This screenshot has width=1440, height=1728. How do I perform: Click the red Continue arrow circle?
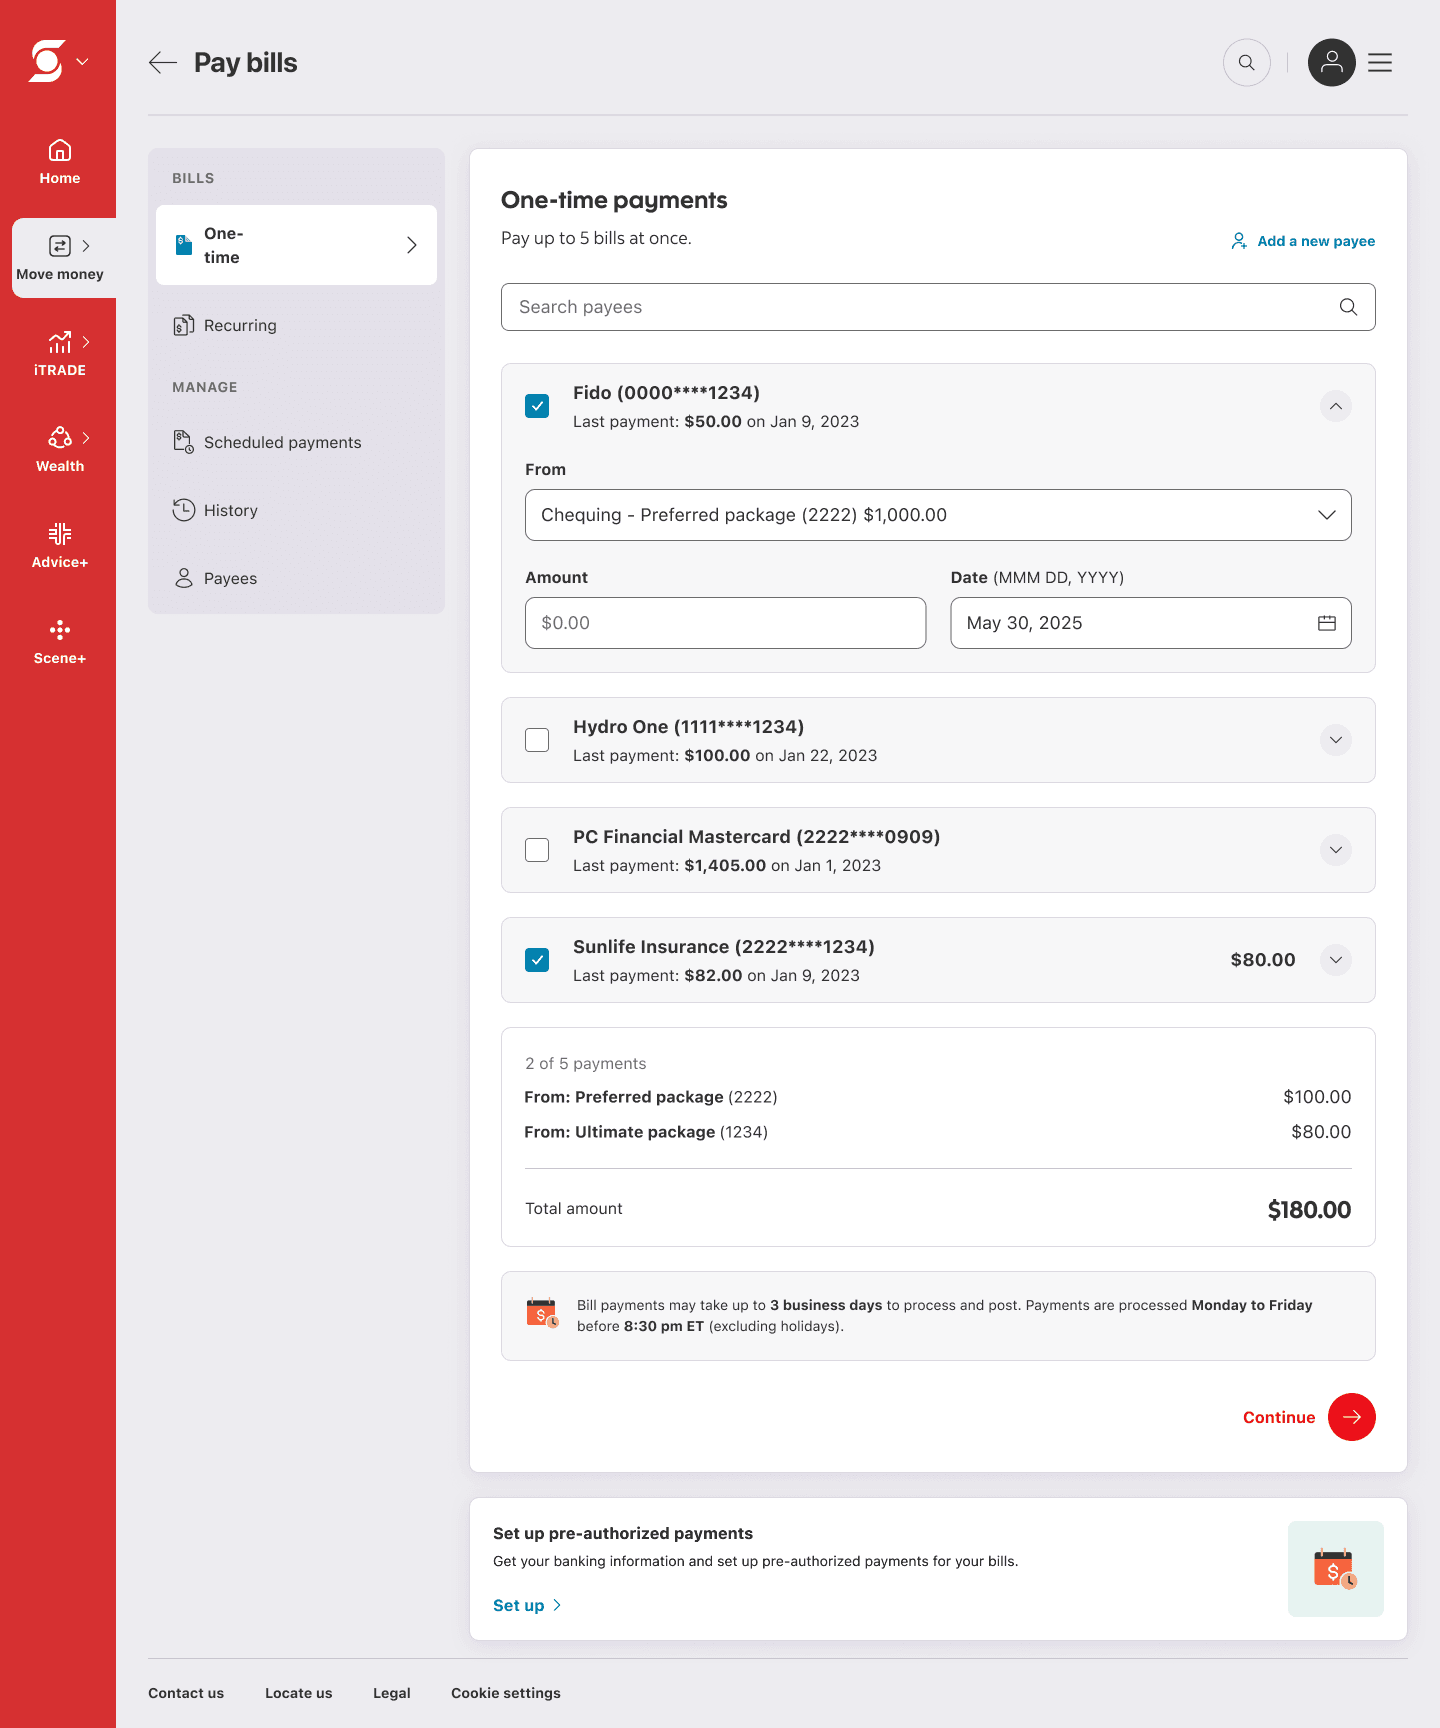point(1352,1417)
